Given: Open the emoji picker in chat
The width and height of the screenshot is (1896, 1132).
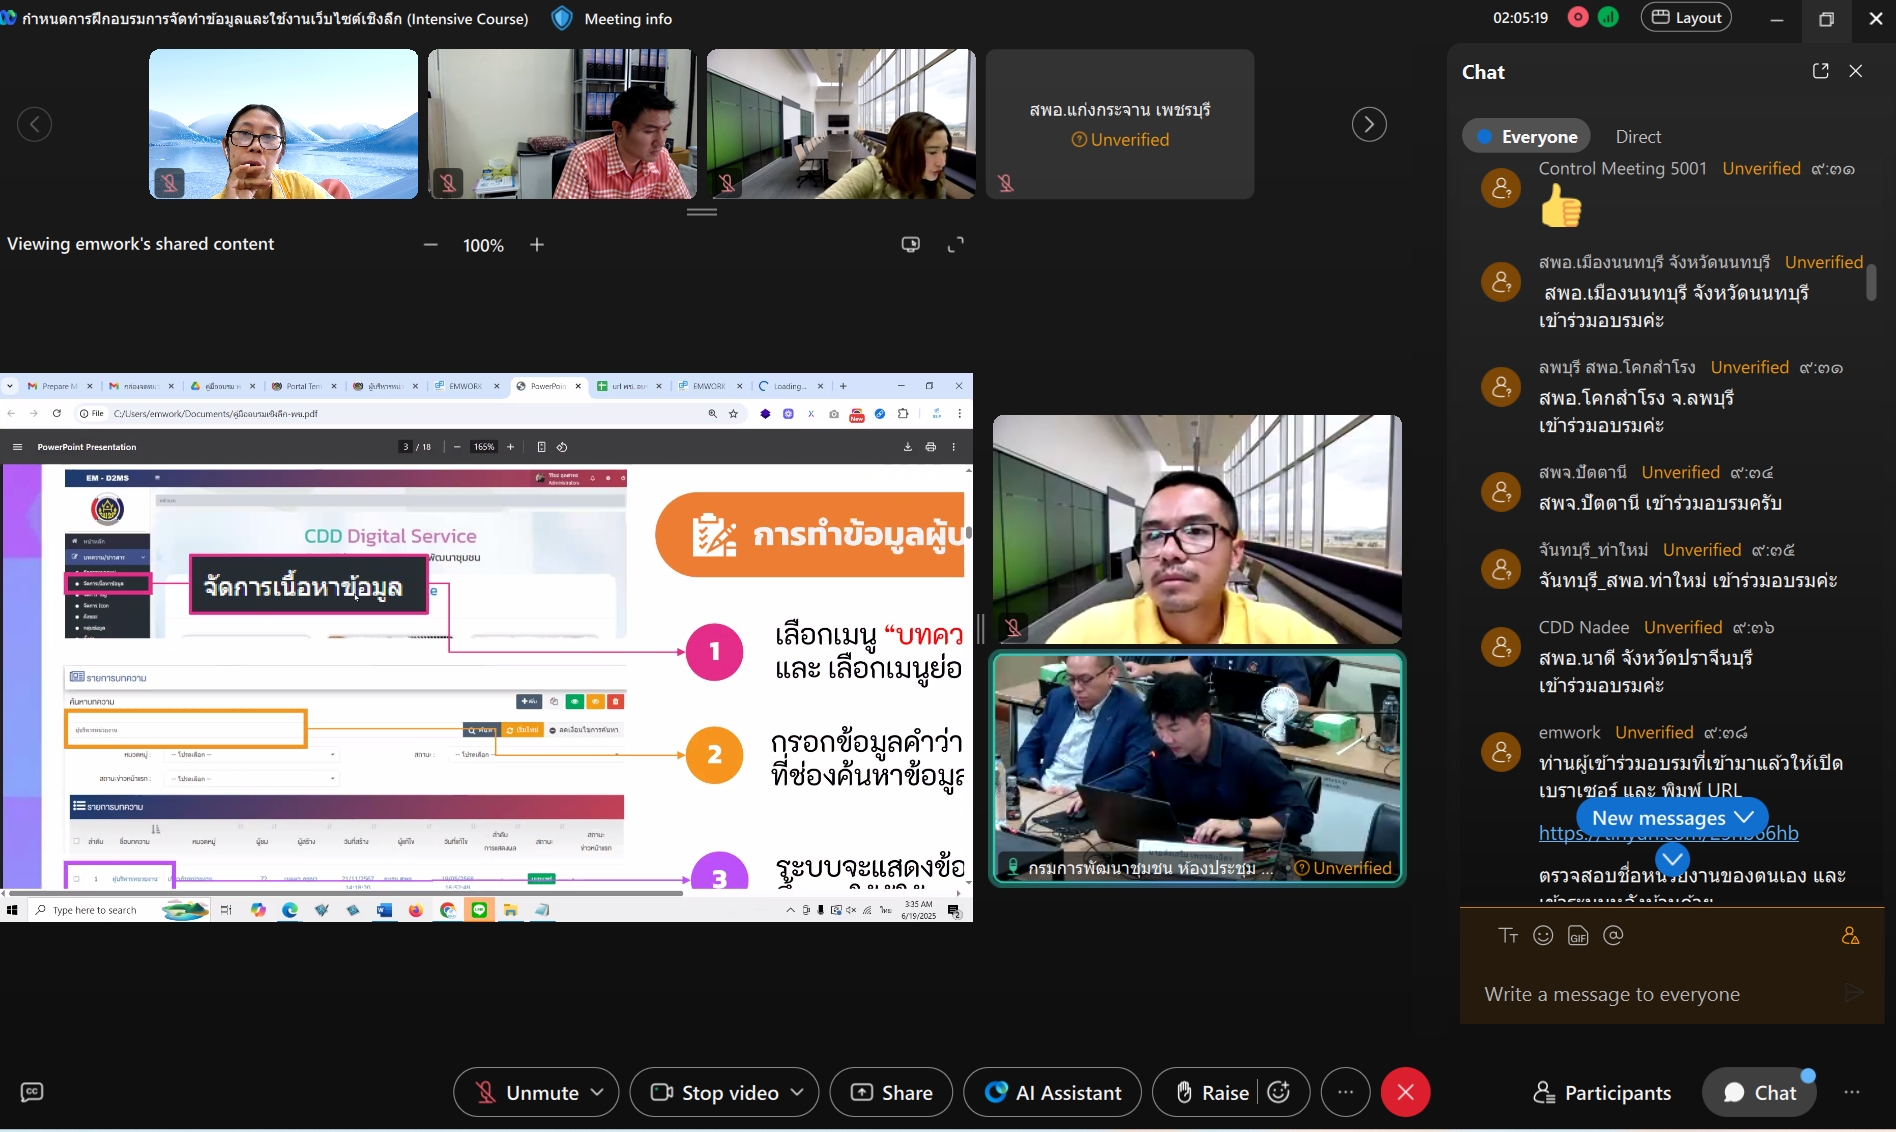Looking at the screenshot, I should tap(1543, 936).
